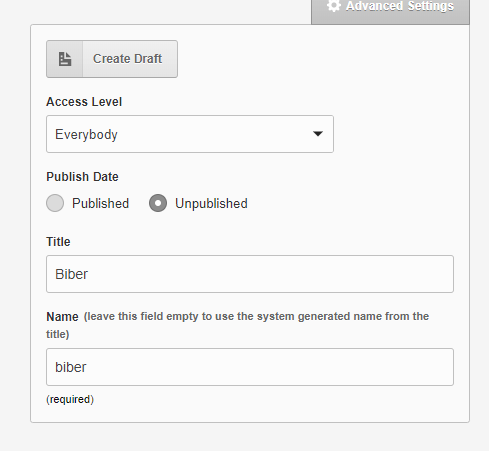The height and width of the screenshot is (451, 489).
Task: Open the Access Level dropdown
Action: pyautogui.click(x=190, y=134)
